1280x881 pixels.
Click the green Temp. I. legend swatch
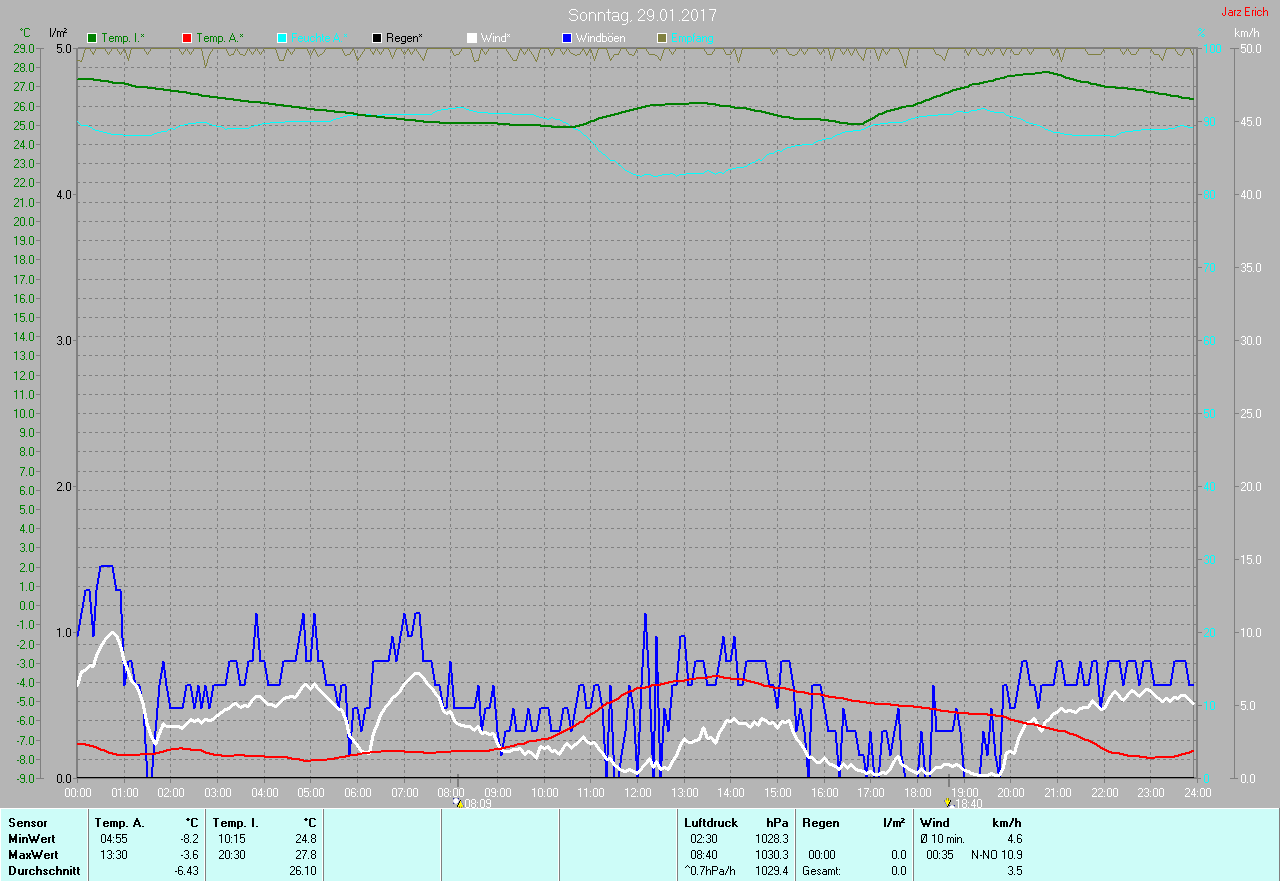(x=92, y=38)
